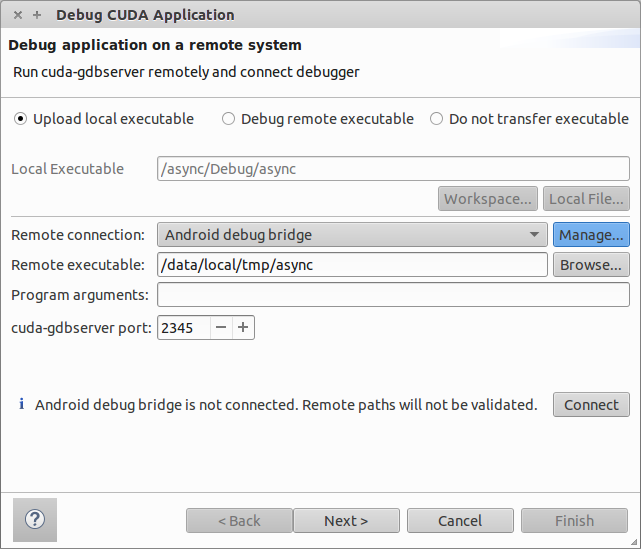The image size is (641, 549).
Task: Open the Remote connection dropdown
Action: (352, 235)
